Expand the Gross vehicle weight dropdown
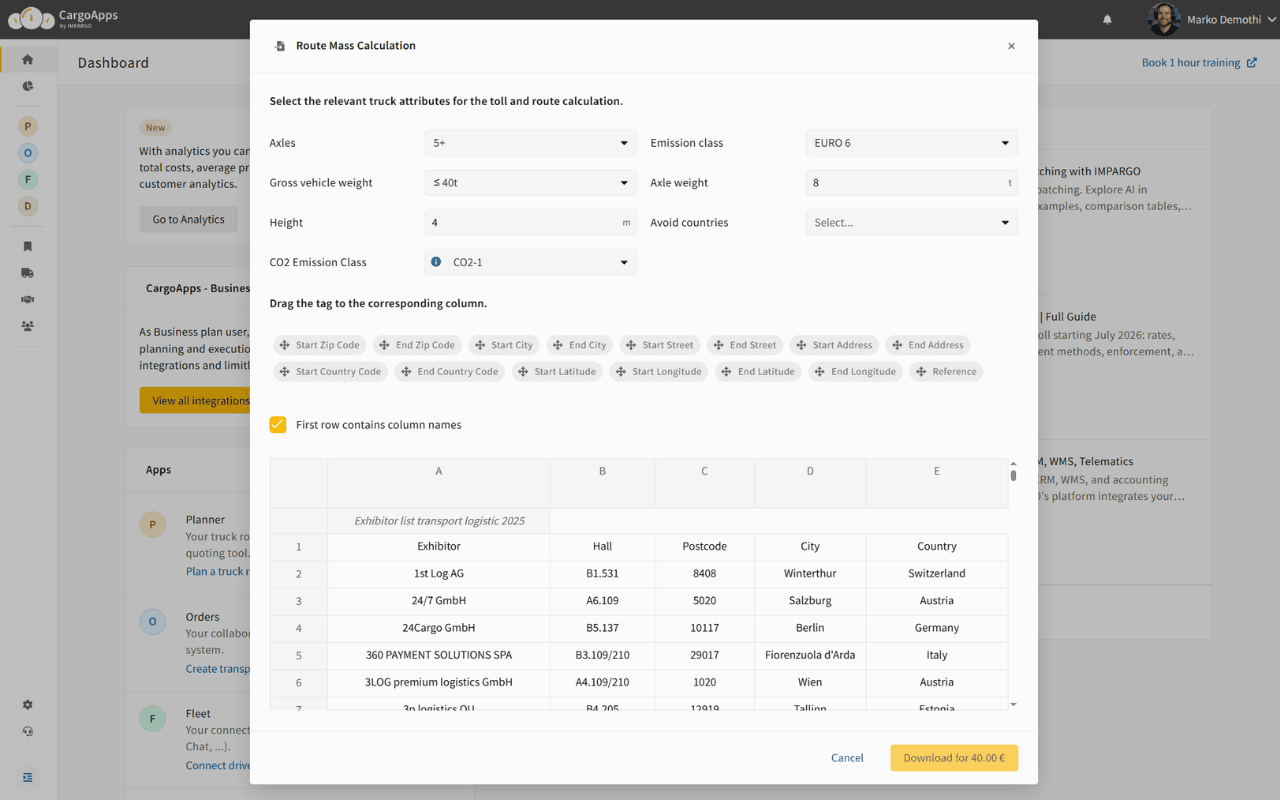 pyautogui.click(x=530, y=183)
